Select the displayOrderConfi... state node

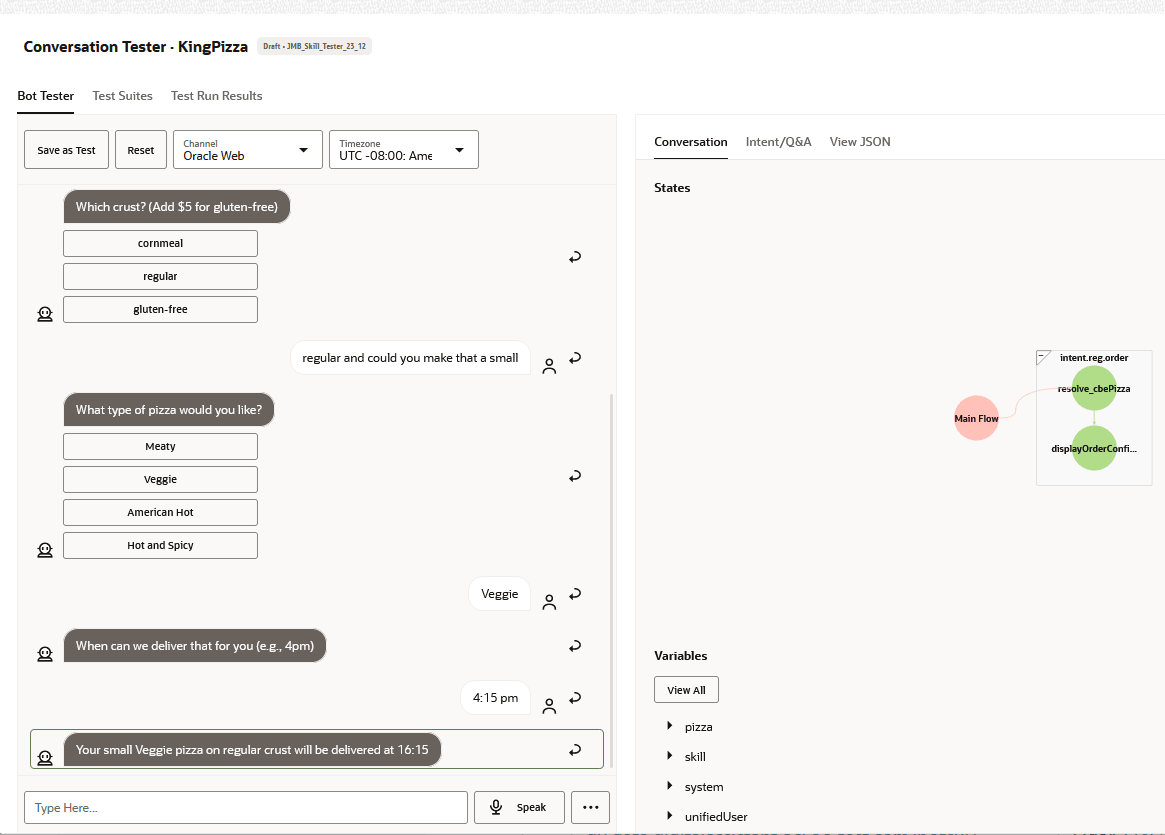(1094, 448)
